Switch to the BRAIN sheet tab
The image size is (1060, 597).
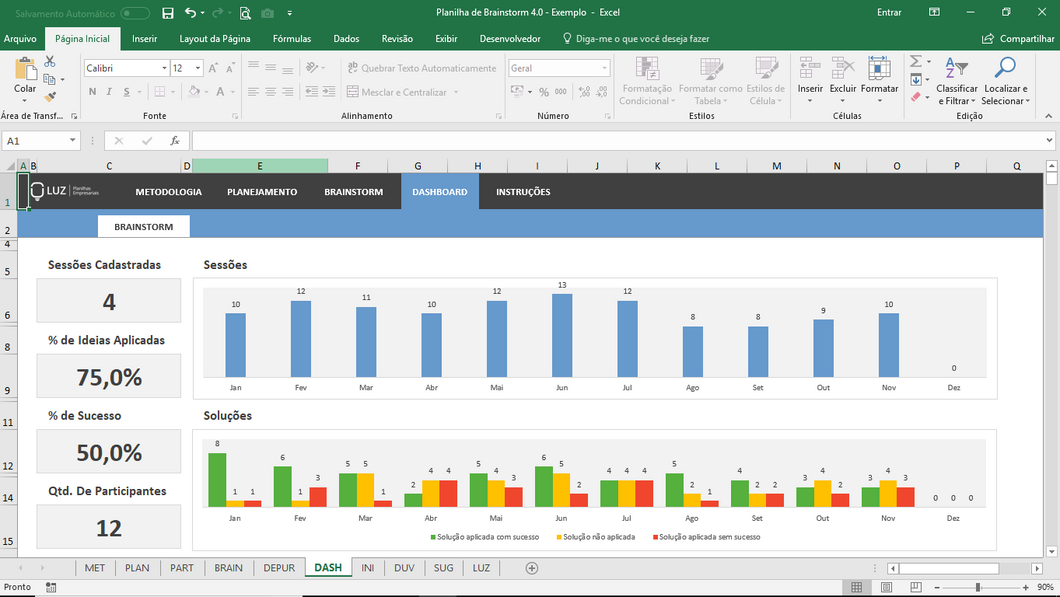point(228,568)
